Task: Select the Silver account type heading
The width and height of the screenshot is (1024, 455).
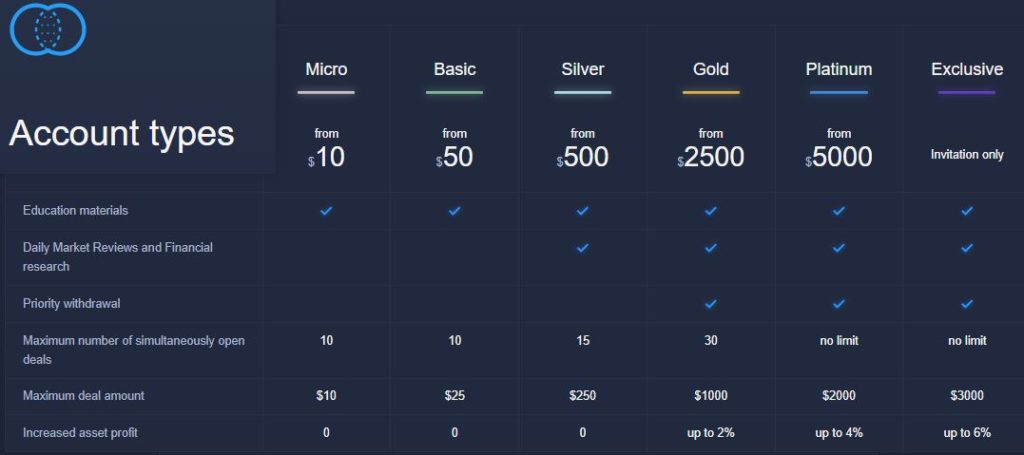Action: click(x=583, y=69)
